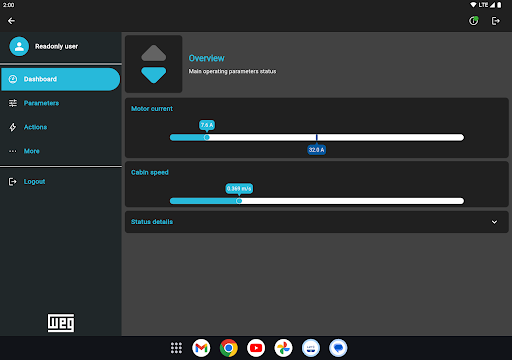Tap the 7.6 A value bubble
512x360 pixels.
pyautogui.click(x=207, y=125)
